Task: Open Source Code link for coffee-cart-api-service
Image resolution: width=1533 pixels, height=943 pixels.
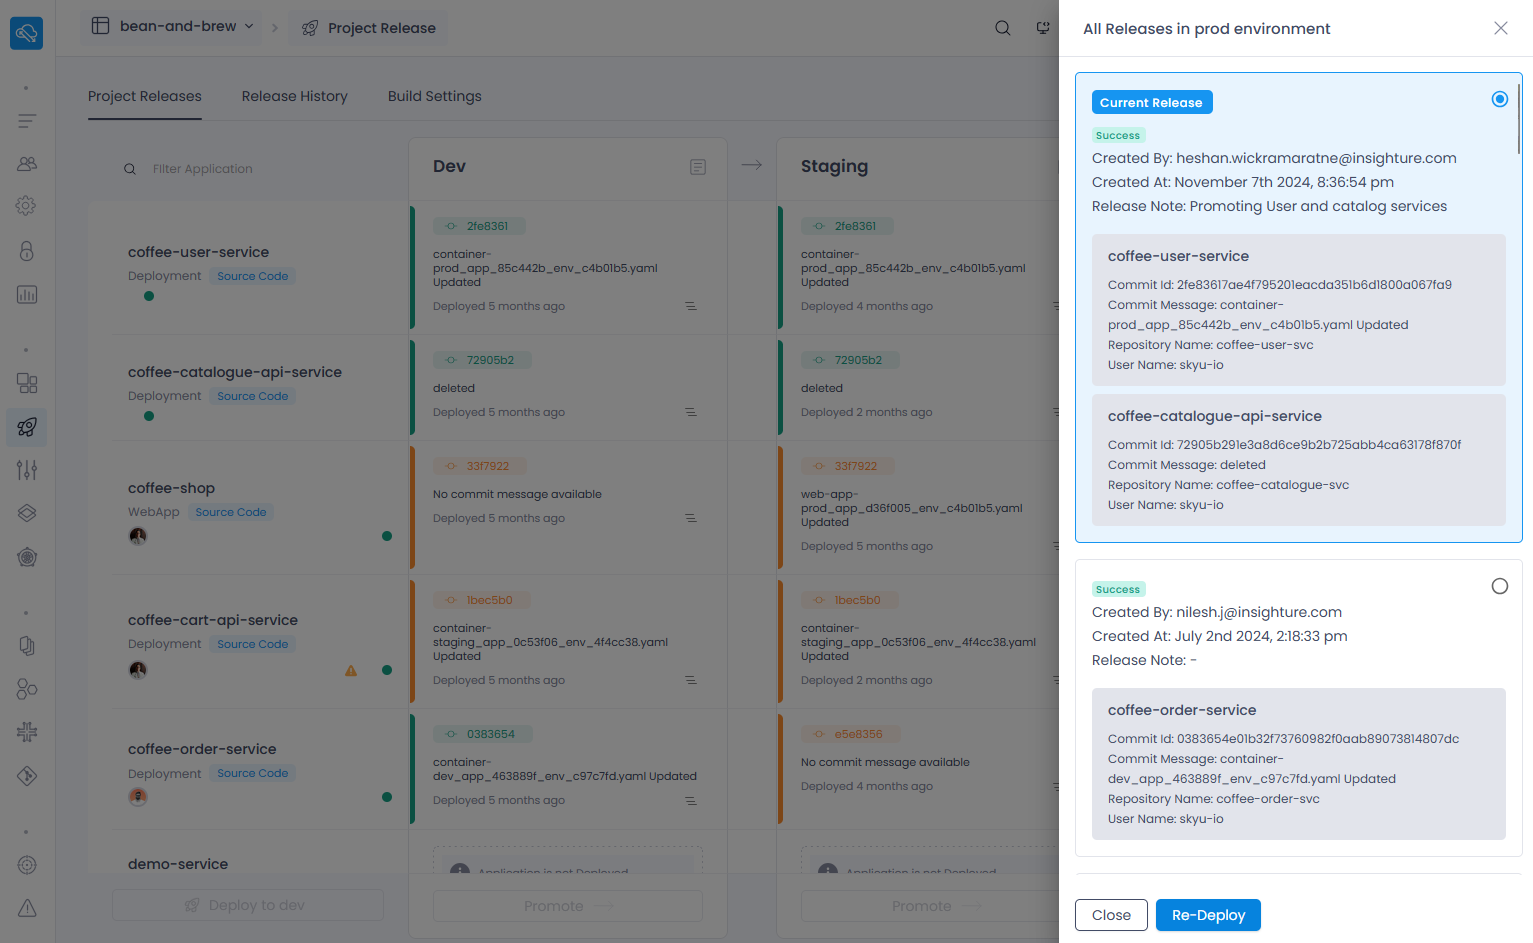Action: tap(252, 644)
